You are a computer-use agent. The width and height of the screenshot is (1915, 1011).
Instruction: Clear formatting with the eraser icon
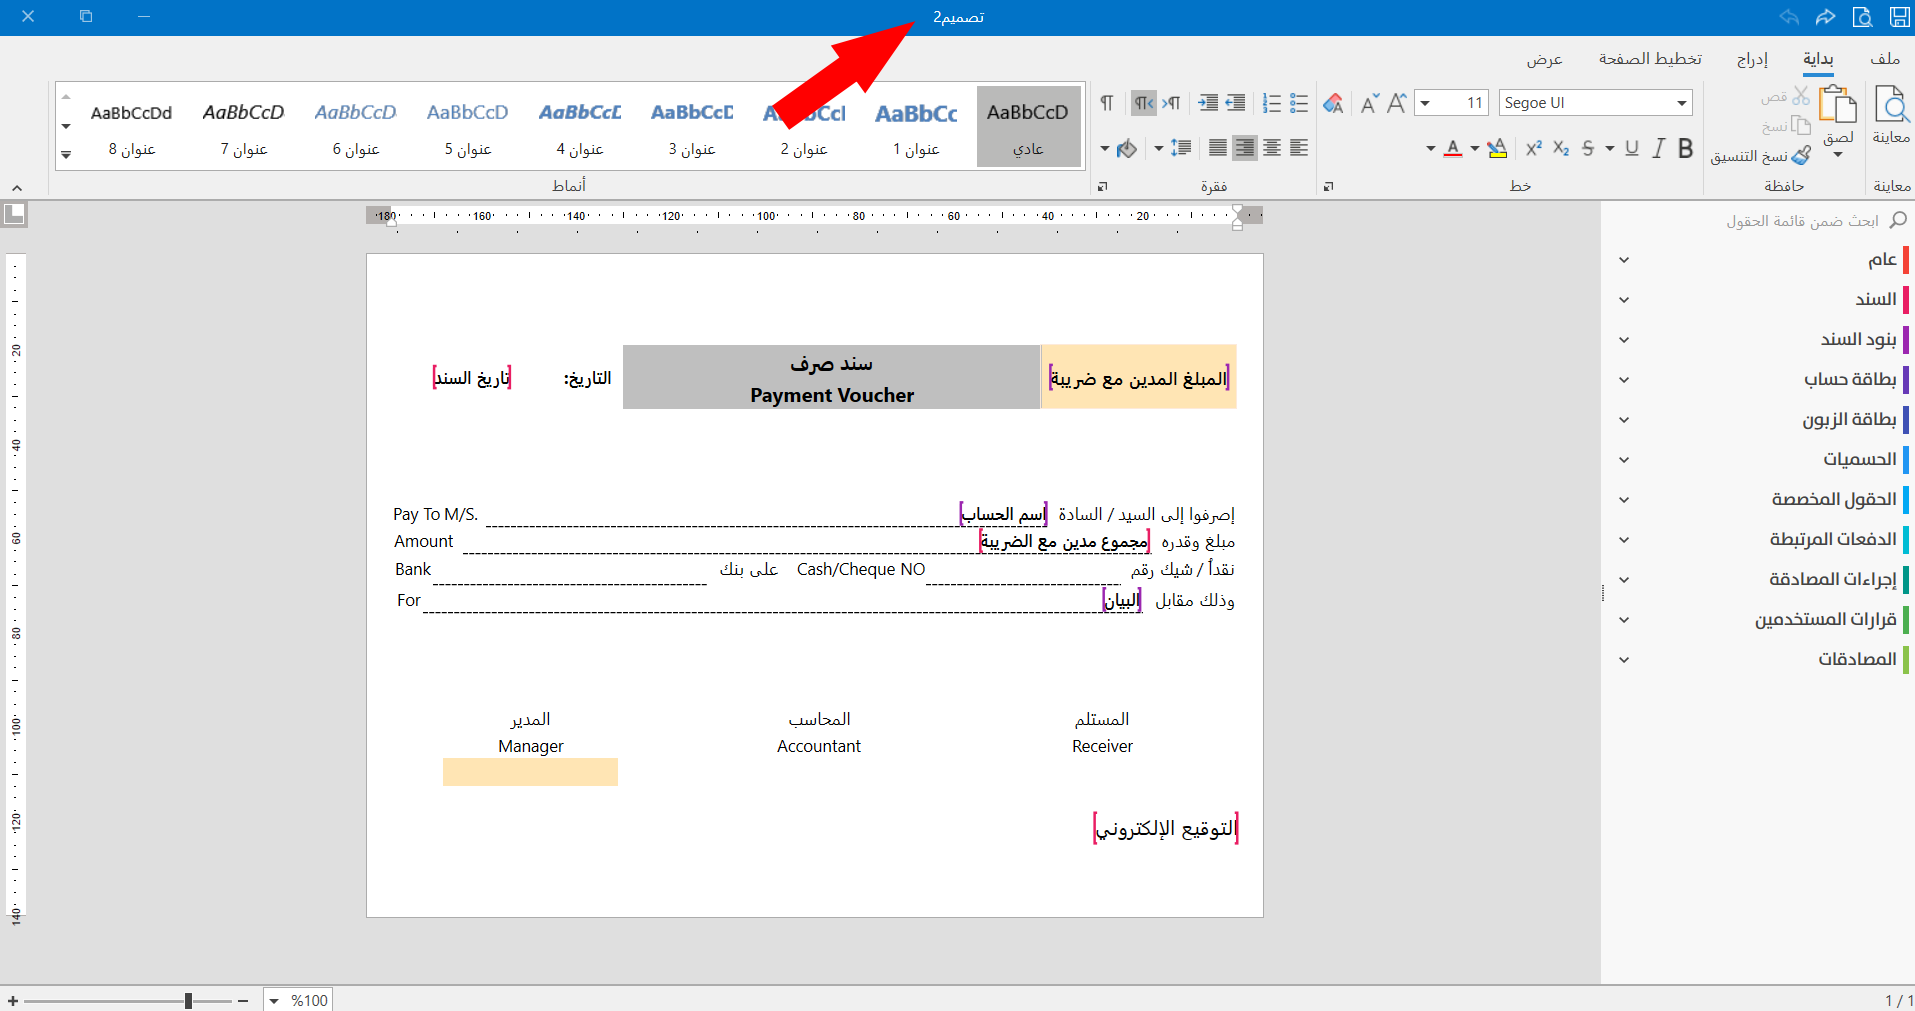pos(1334,103)
